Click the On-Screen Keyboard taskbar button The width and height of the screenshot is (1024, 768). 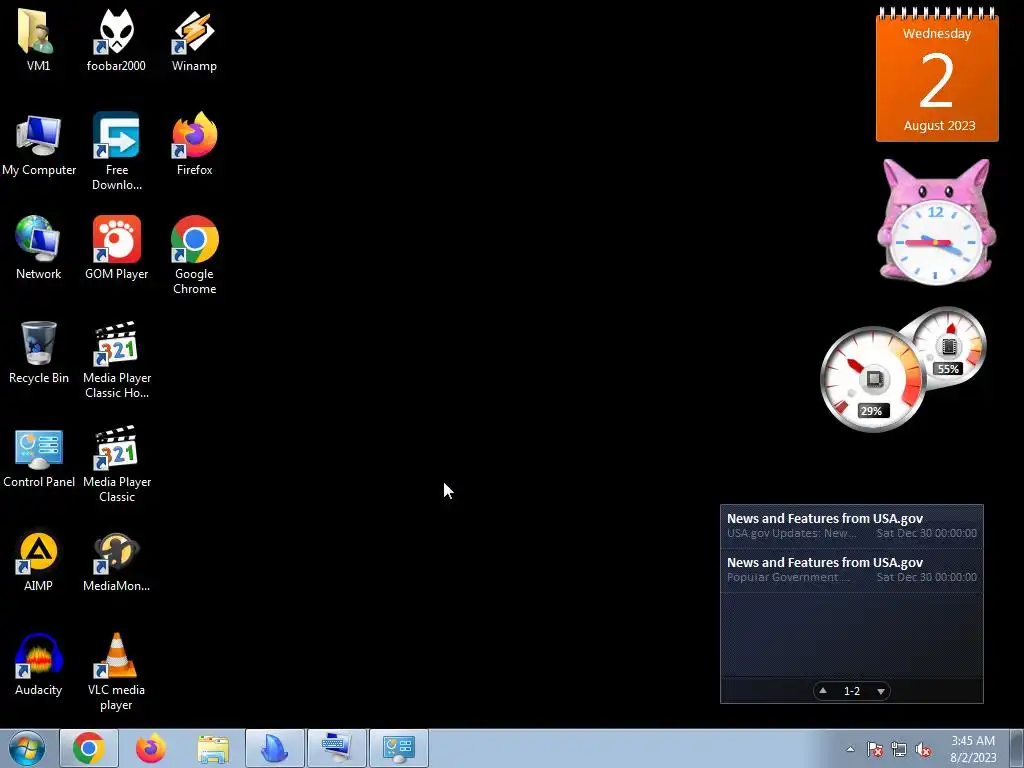pyautogui.click(x=337, y=748)
